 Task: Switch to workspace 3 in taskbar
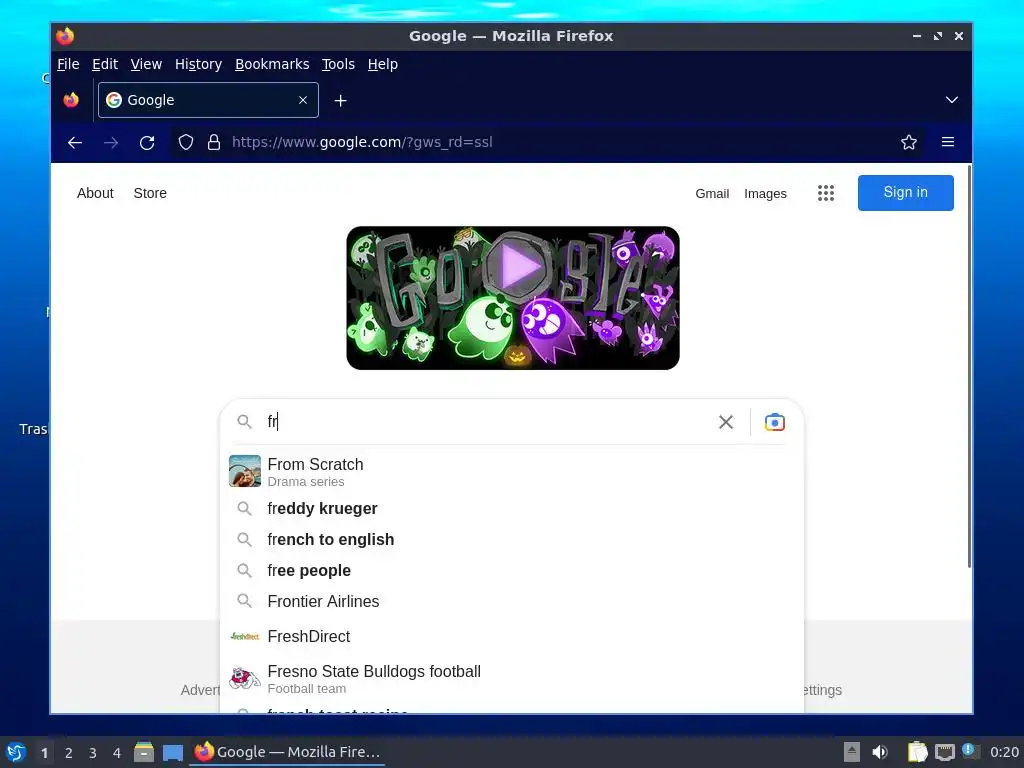(x=93, y=753)
